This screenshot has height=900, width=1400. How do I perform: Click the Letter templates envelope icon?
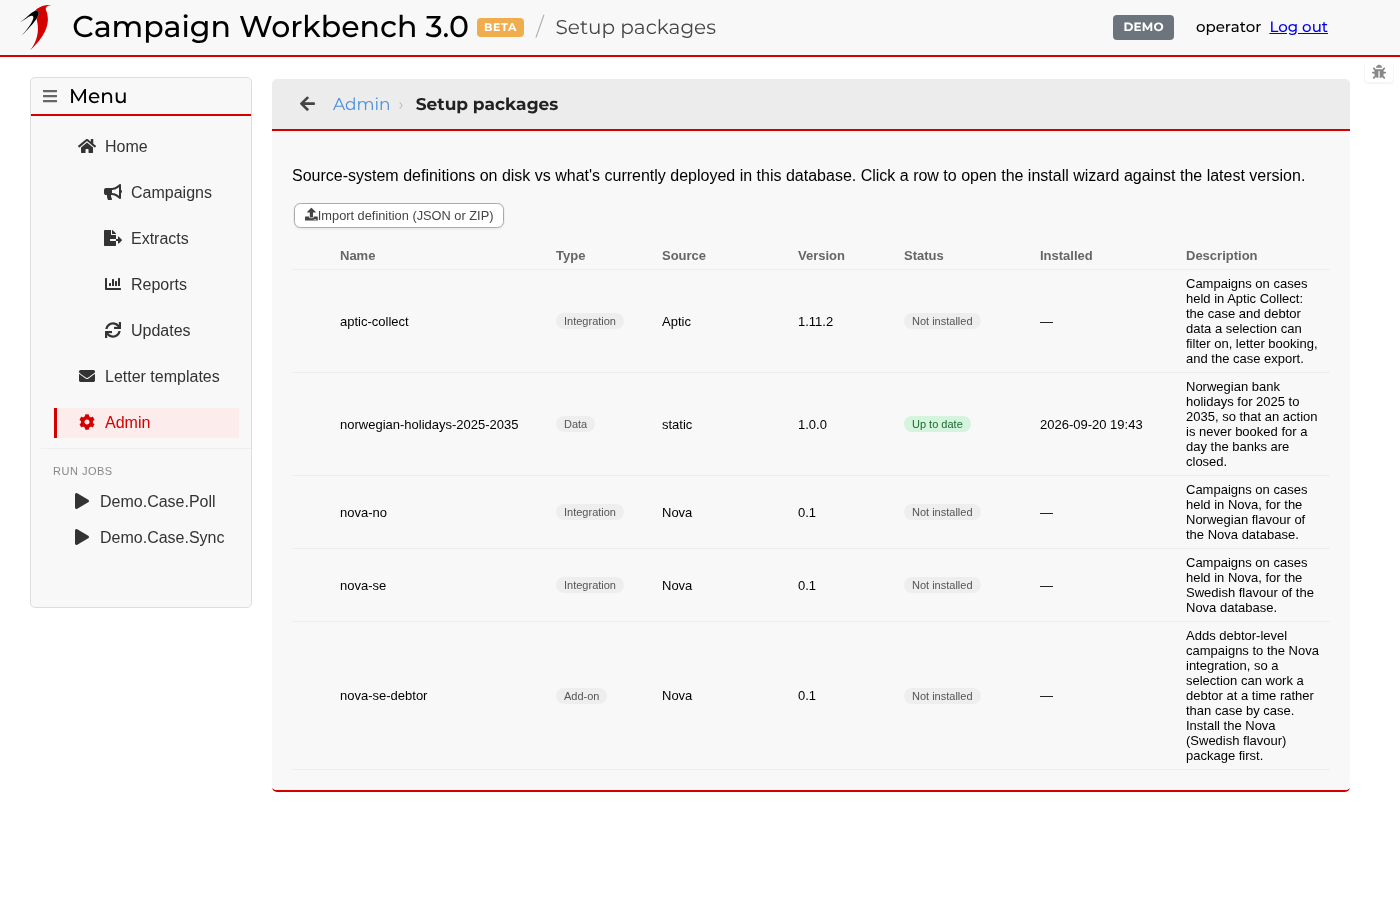(87, 376)
